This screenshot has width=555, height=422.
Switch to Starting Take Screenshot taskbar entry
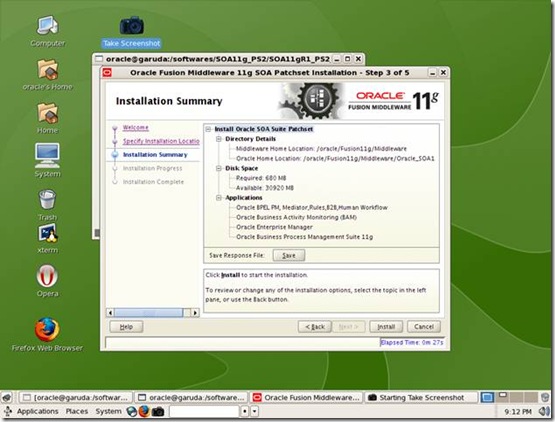pyautogui.click(x=421, y=398)
